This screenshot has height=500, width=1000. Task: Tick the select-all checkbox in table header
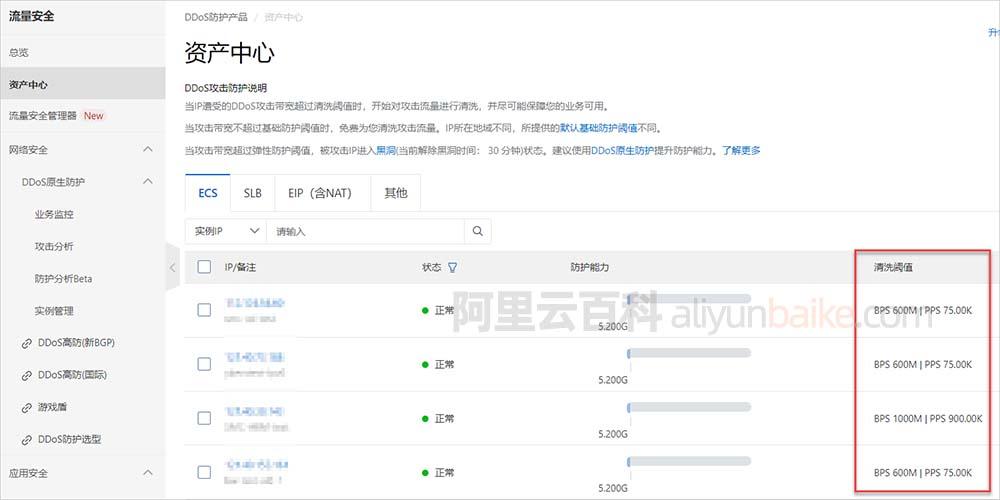pos(204,267)
